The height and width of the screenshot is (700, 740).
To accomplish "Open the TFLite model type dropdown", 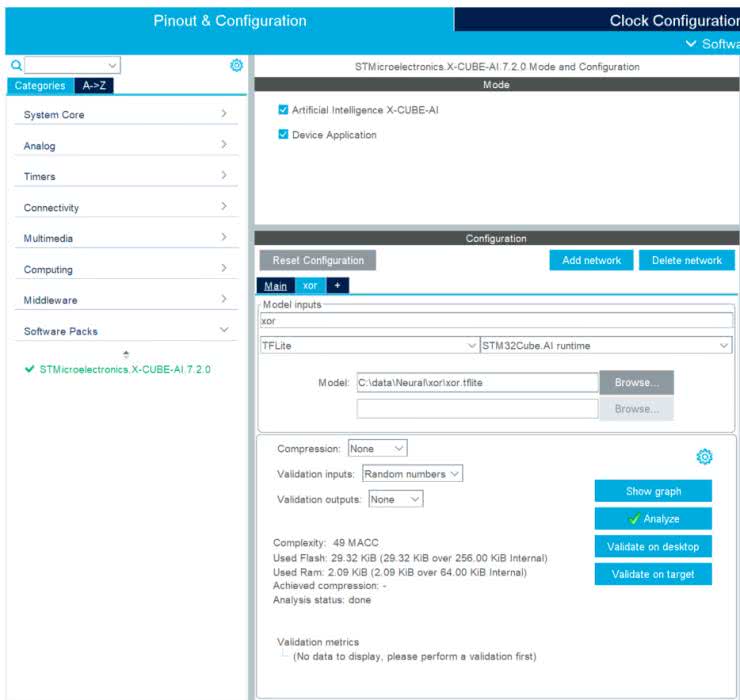I will [x=368, y=345].
